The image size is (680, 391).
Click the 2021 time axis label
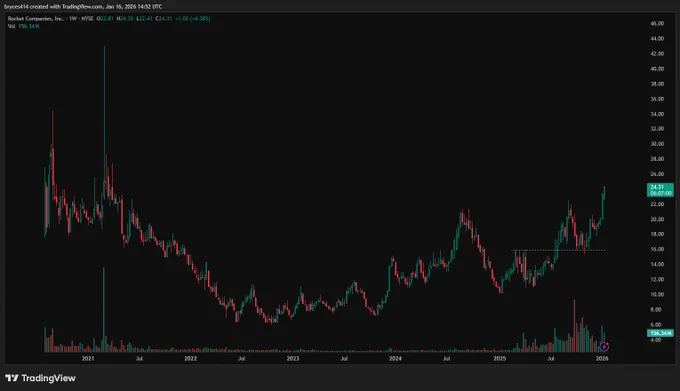point(88,358)
